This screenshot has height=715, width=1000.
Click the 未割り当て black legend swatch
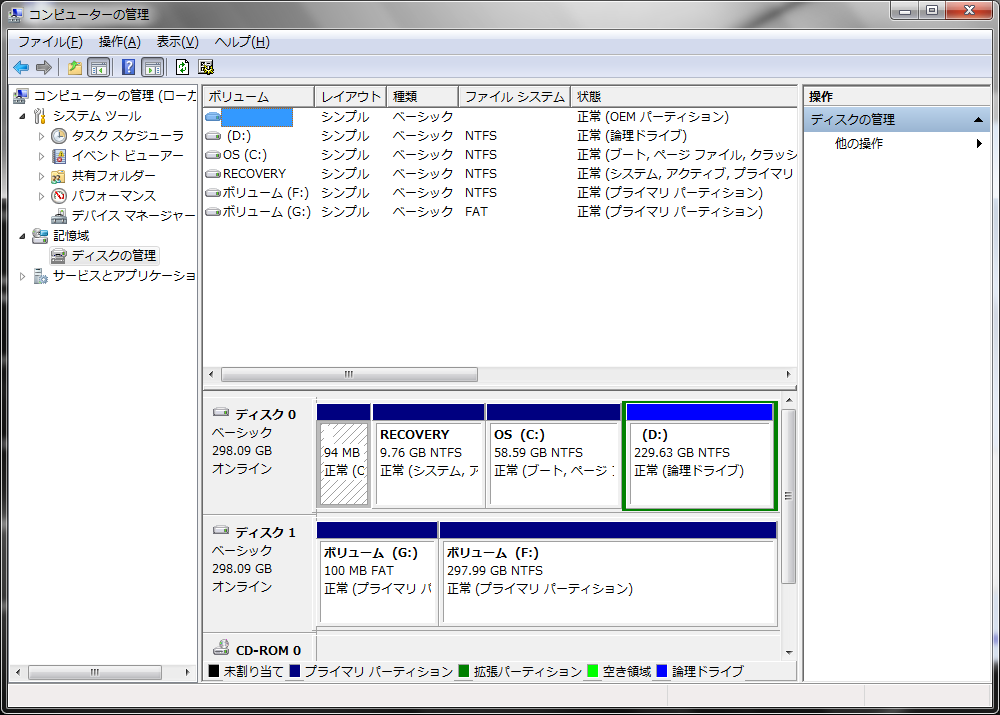pyautogui.click(x=214, y=671)
